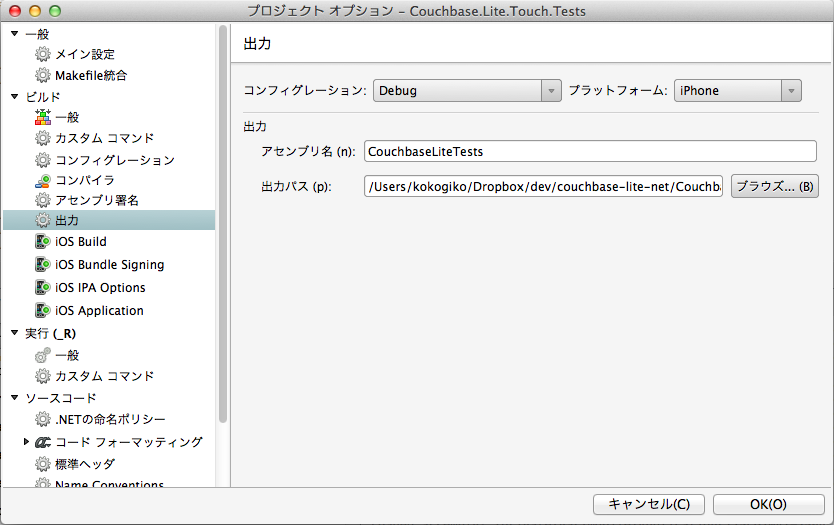Open アセンブリ署名 settings page
The height and width of the screenshot is (525, 834).
97,200
